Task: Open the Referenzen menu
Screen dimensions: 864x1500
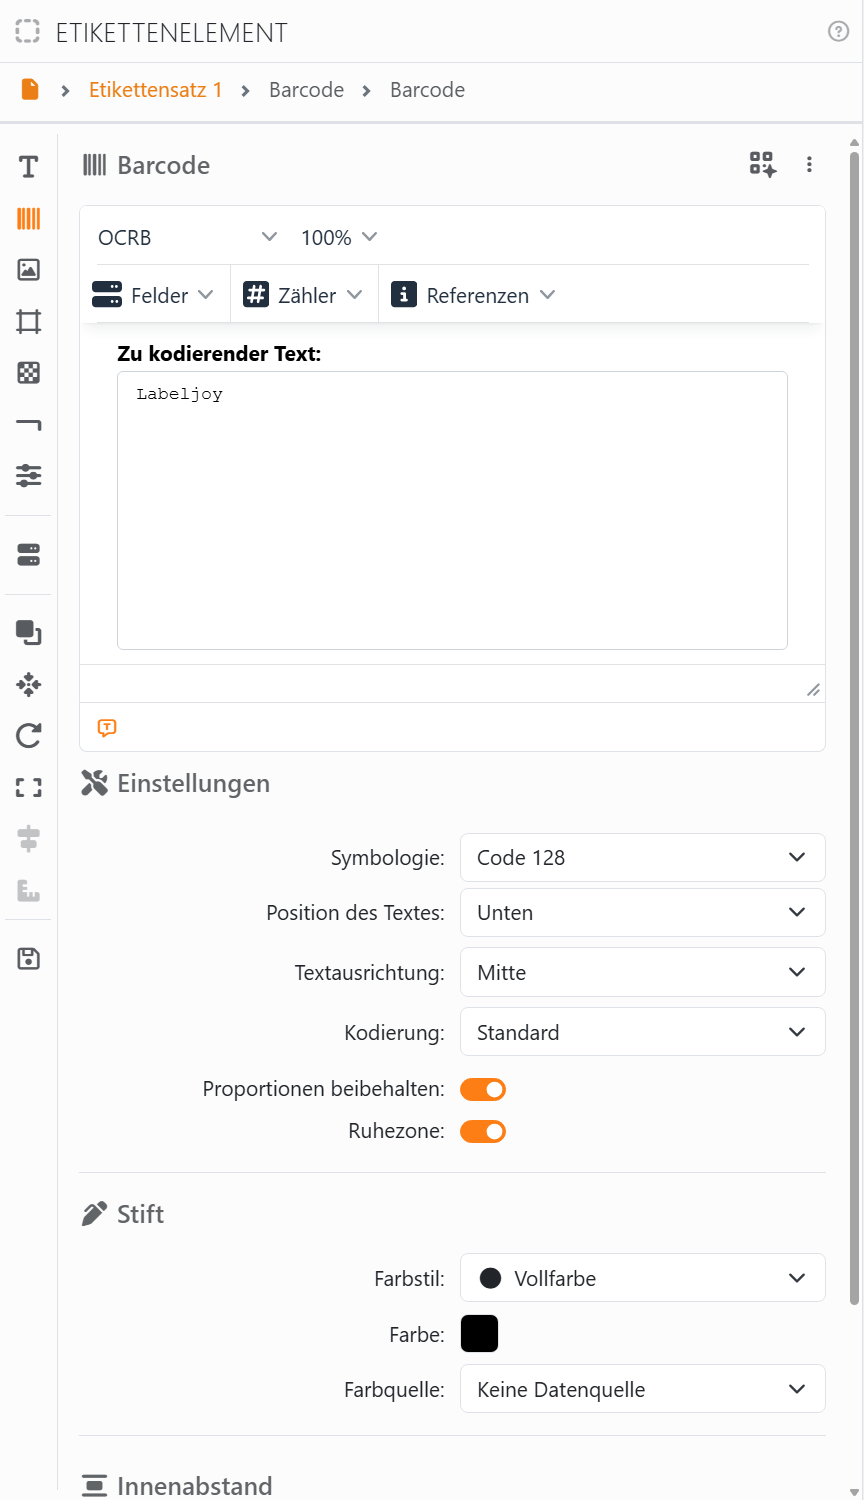Action: (x=473, y=295)
